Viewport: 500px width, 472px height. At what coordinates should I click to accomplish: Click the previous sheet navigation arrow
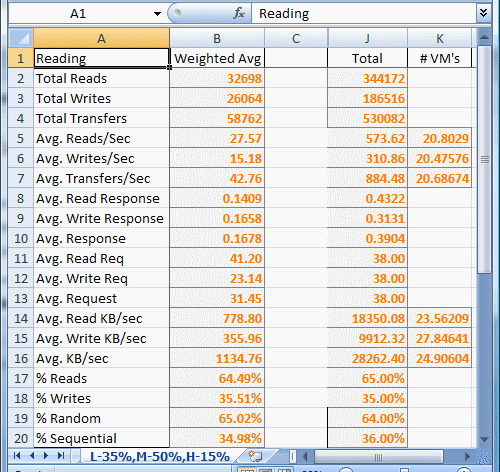[x=32, y=456]
